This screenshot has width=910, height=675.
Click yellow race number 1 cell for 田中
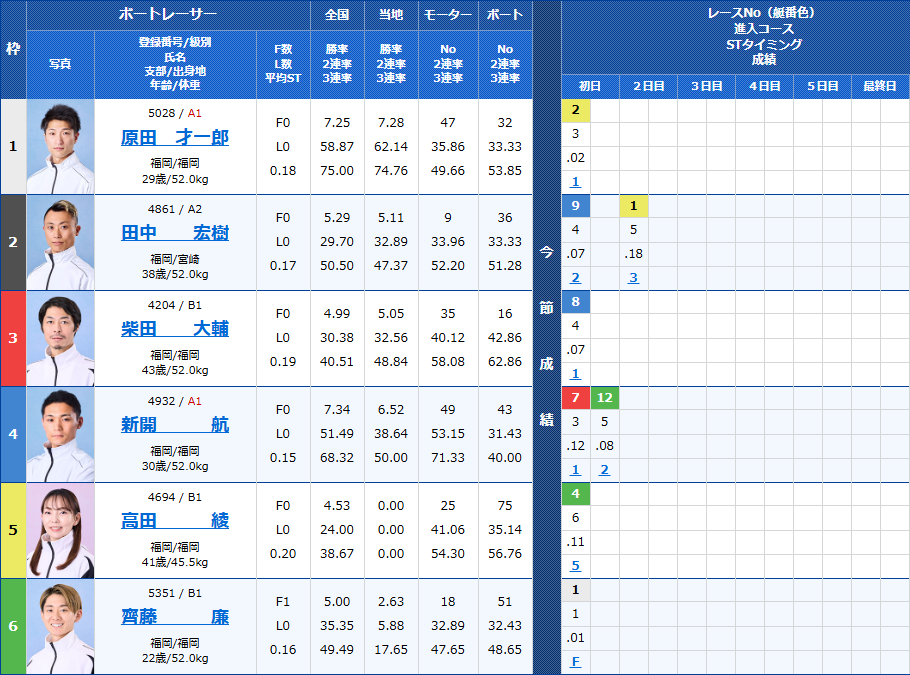coord(634,206)
